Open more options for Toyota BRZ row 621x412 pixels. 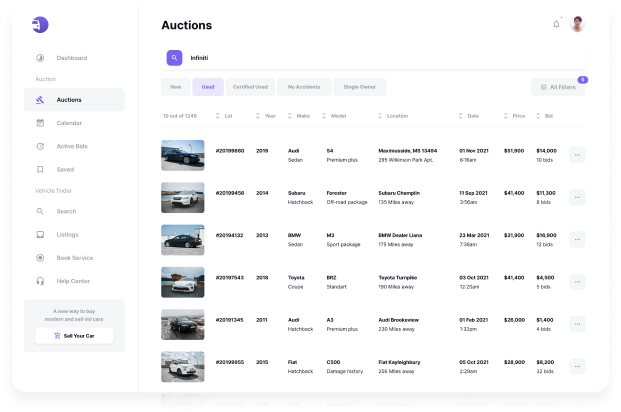tap(577, 282)
